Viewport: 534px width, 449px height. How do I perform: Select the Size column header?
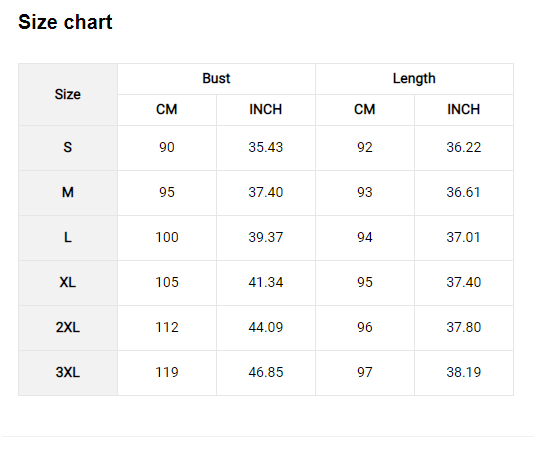pos(68,94)
